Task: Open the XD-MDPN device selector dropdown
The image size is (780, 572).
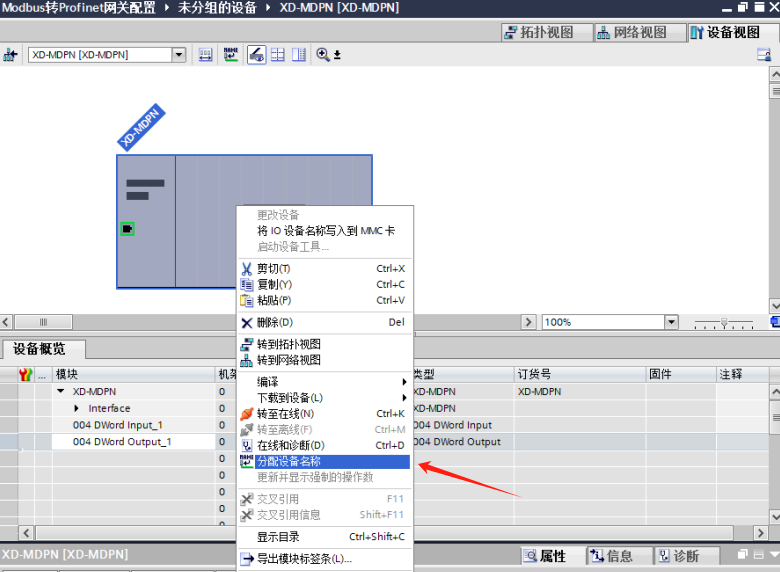Action: tap(179, 55)
